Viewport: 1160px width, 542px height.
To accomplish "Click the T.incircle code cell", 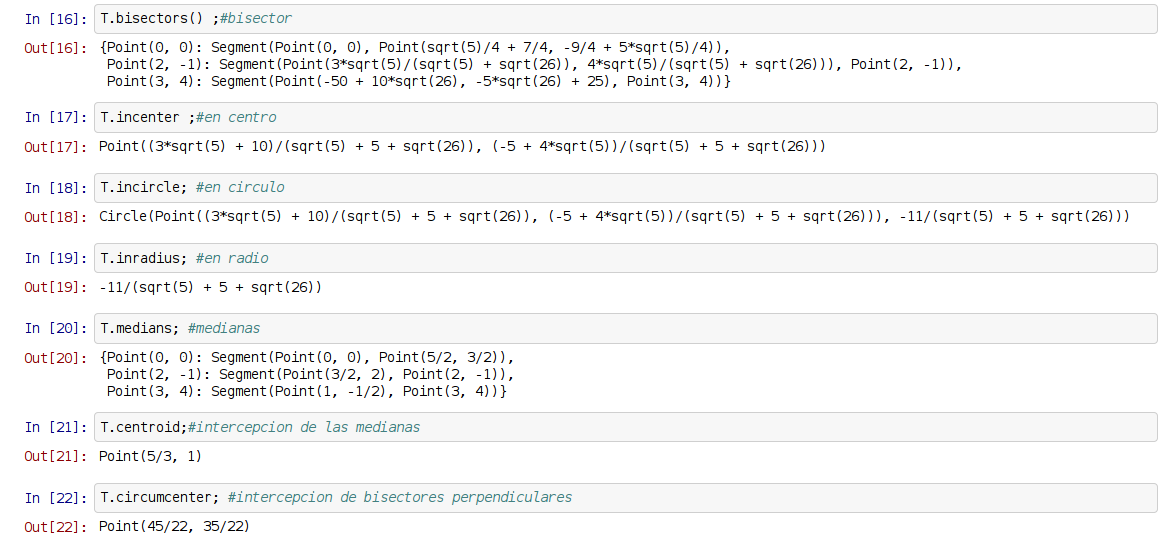I will tap(625, 188).
